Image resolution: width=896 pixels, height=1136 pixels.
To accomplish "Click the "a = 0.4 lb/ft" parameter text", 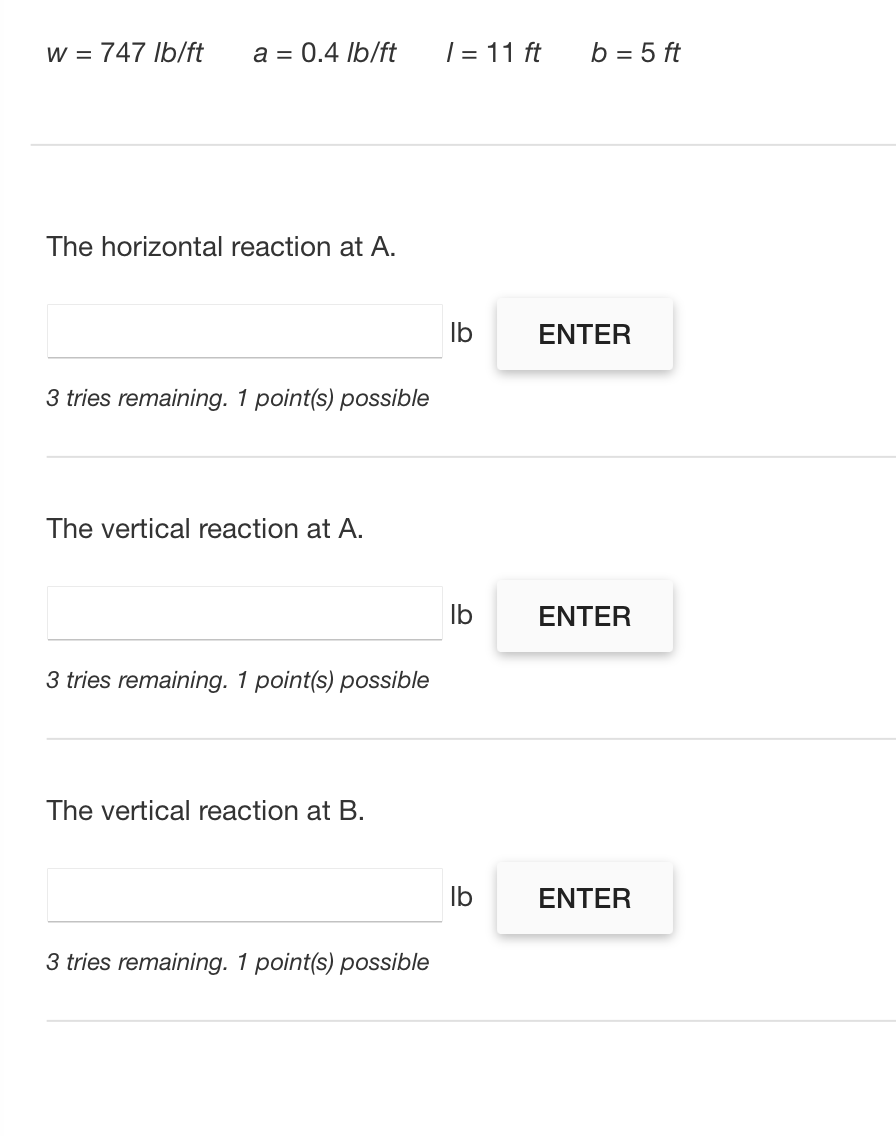I will (x=323, y=54).
